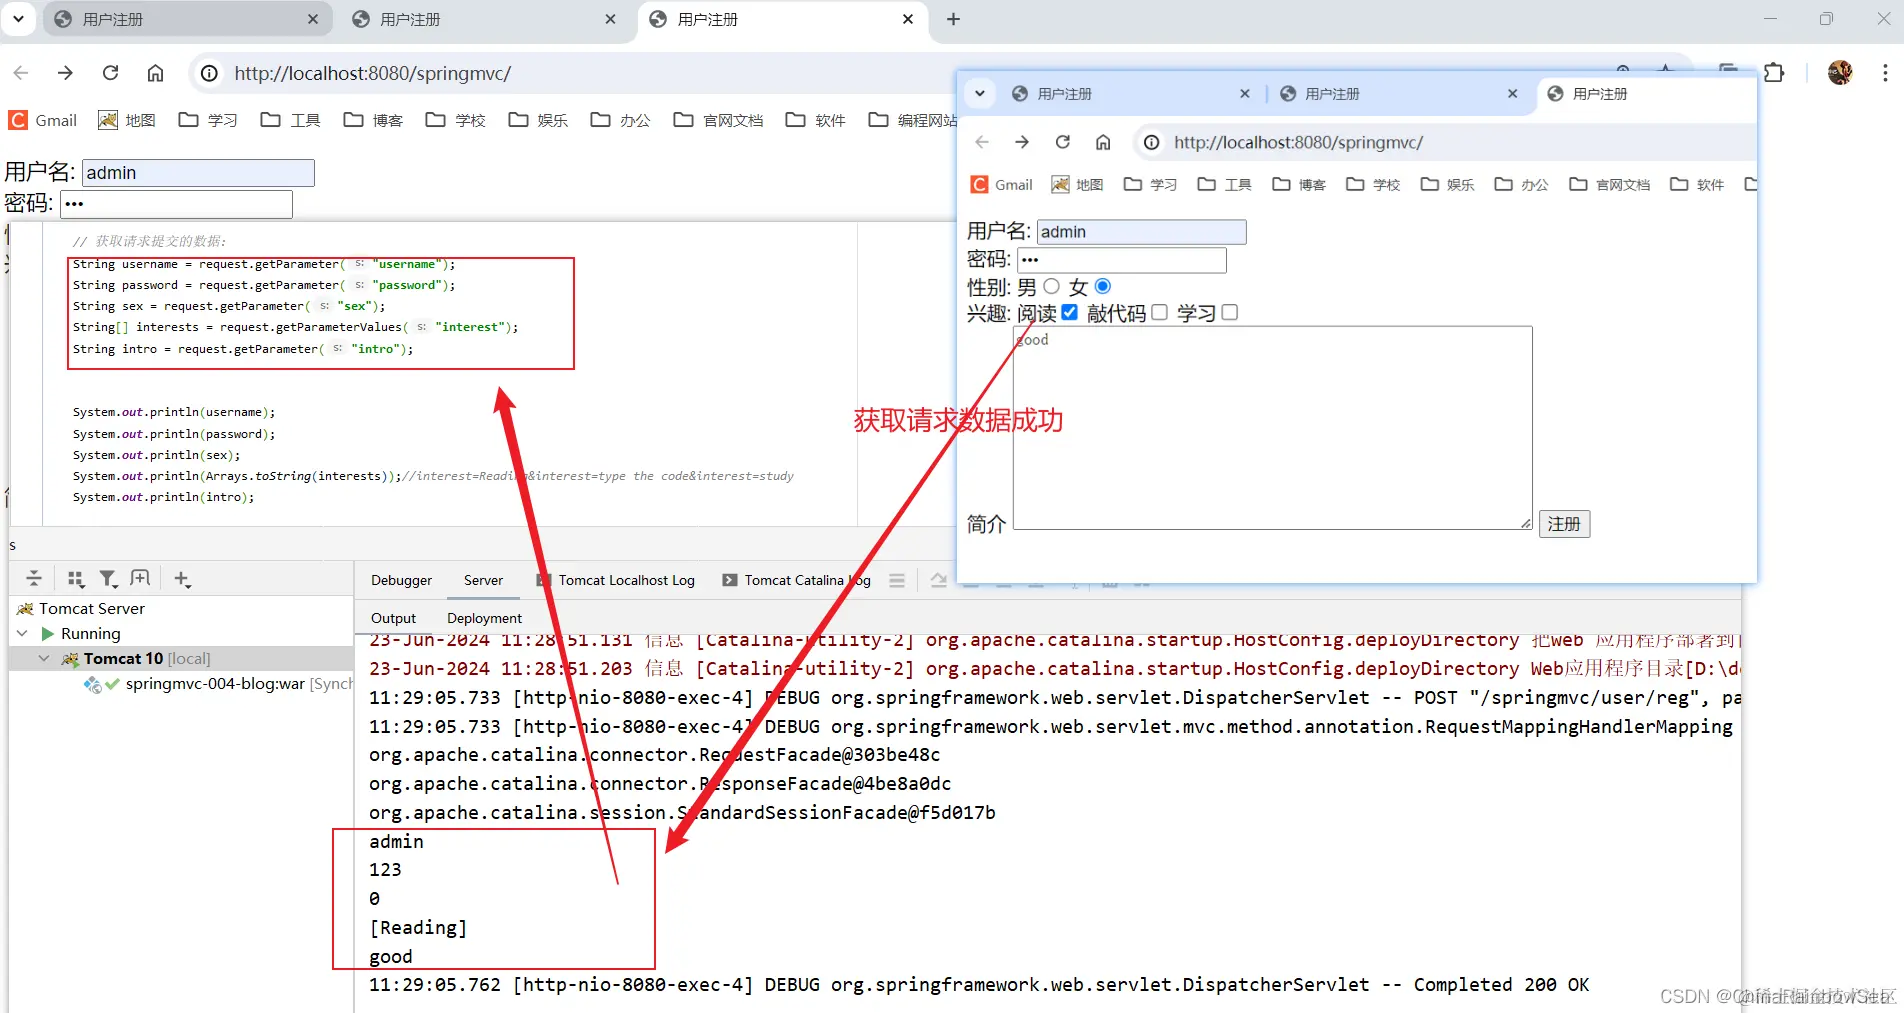Open the Tomcat Catalina Log tab
The width and height of the screenshot is (1904, 1013).
pos(797,580)
